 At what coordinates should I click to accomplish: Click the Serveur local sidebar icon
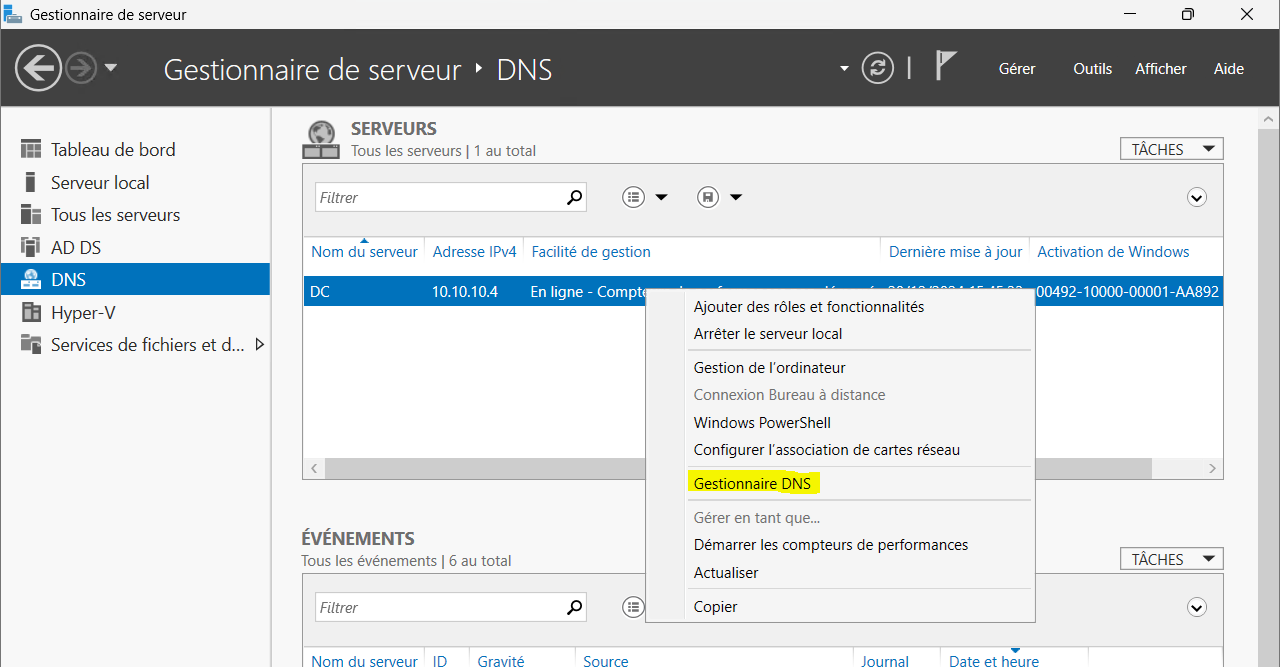(31, 183)
